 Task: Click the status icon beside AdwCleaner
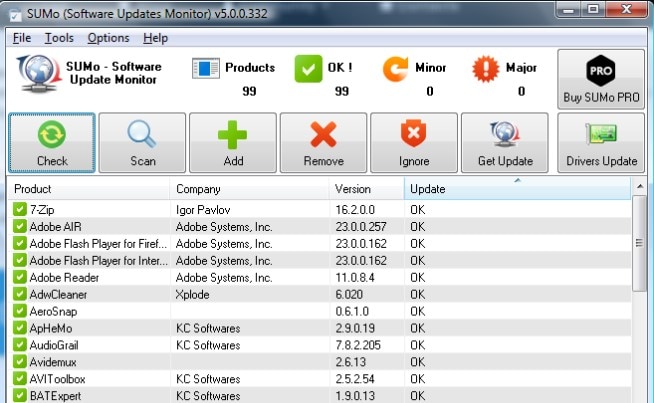click(x=20, y=294)
